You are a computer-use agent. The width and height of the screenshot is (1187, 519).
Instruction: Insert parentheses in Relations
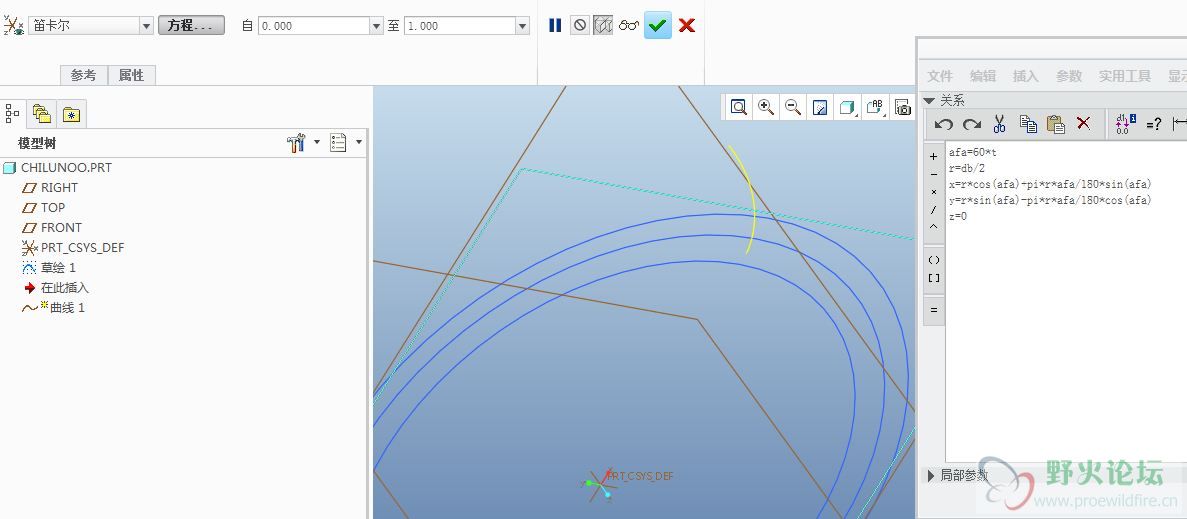tap(934, 260)
